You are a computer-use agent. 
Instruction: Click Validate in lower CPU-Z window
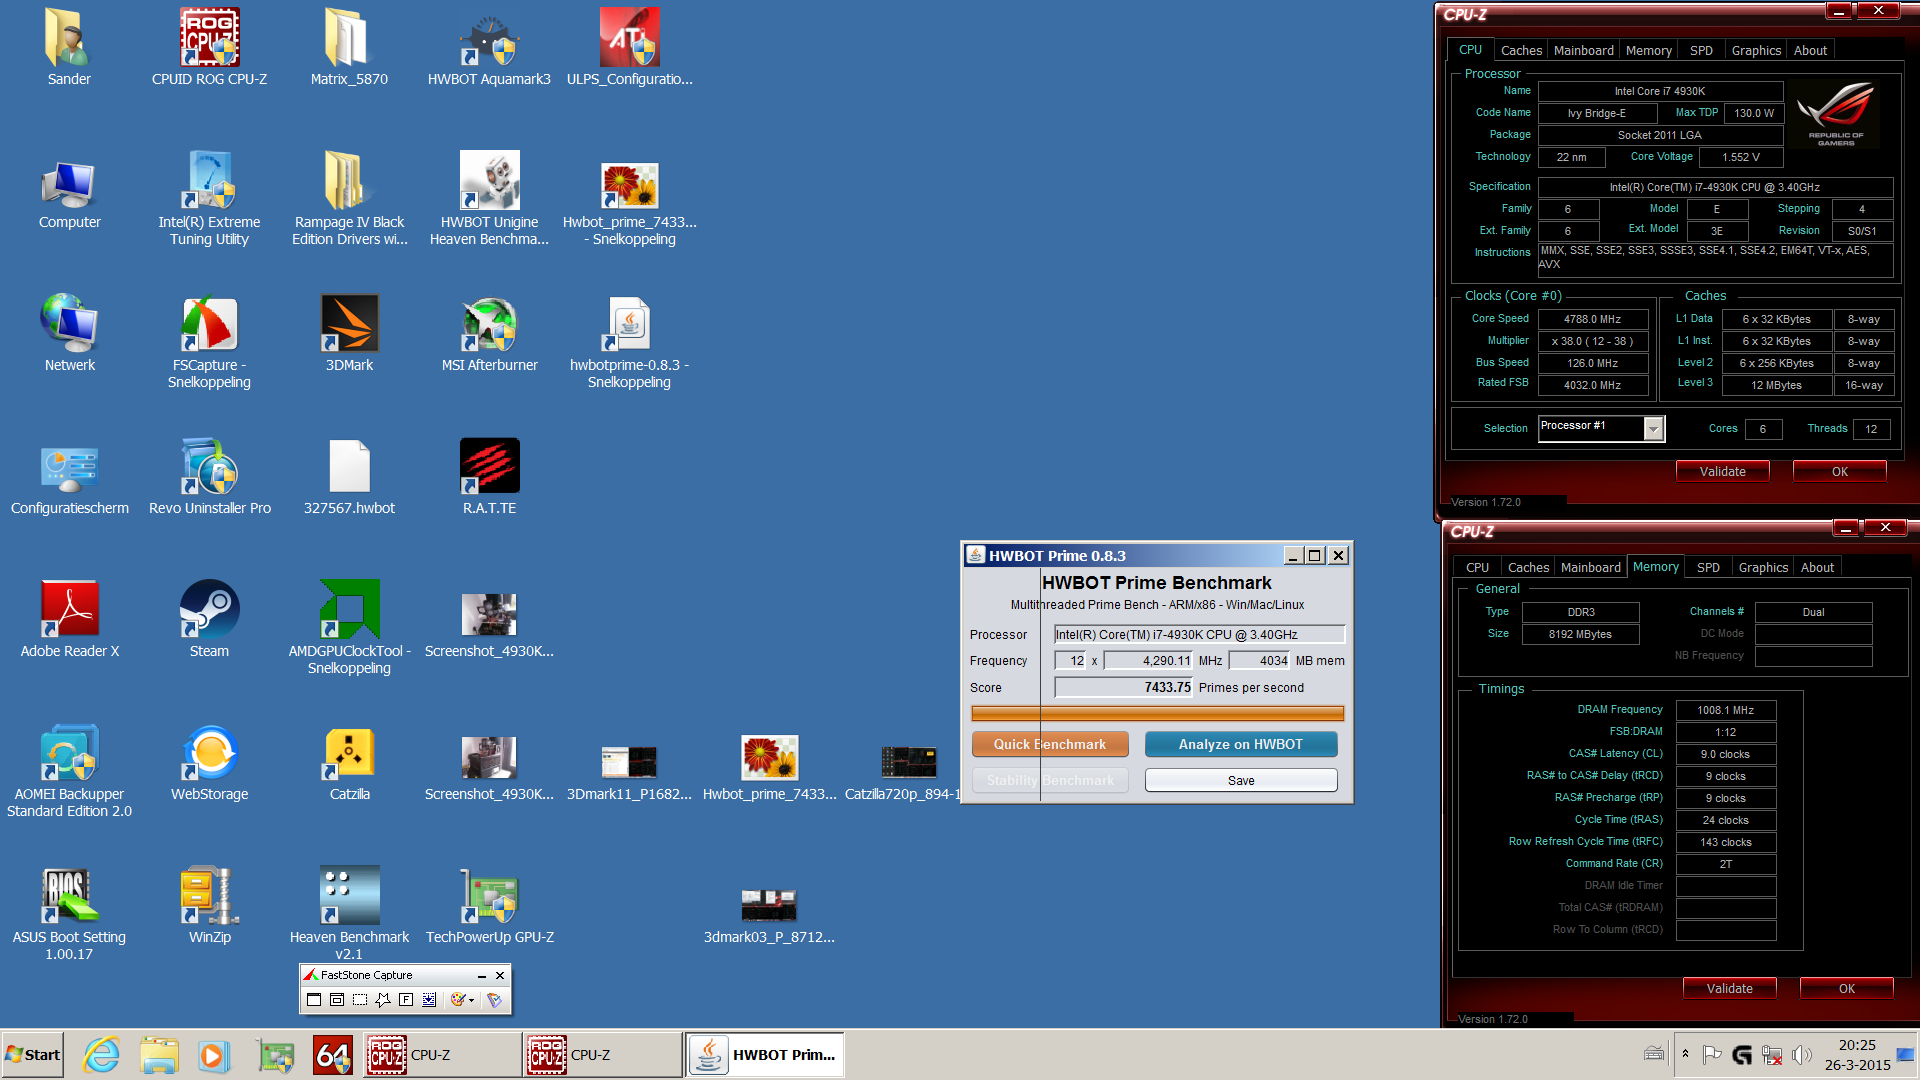1729,988
